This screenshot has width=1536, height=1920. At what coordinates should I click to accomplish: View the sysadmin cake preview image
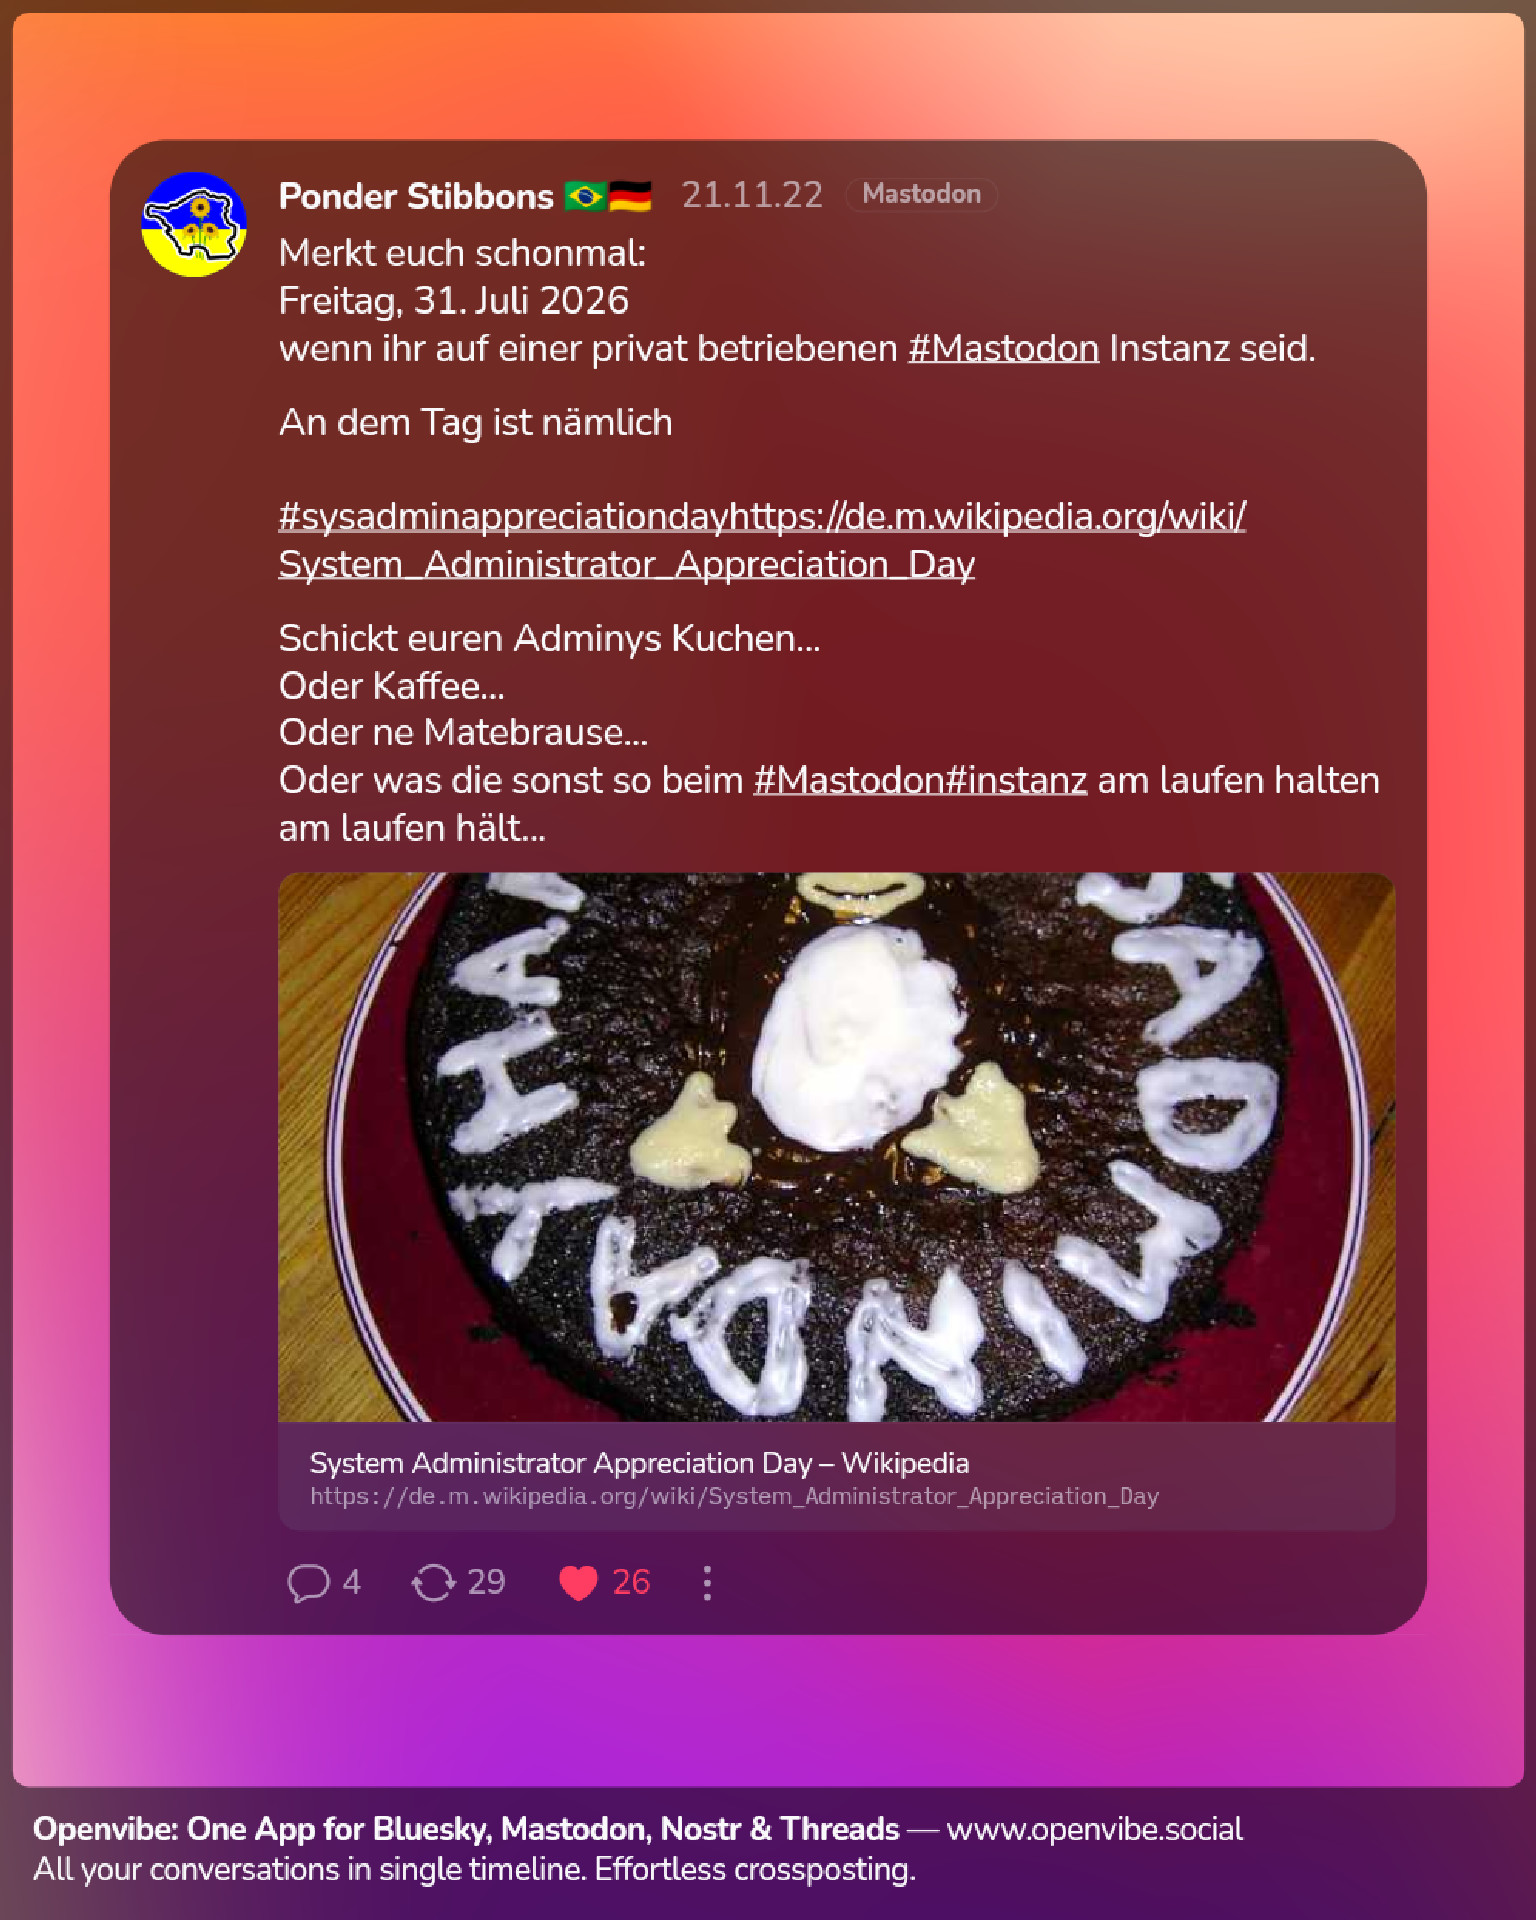point(836,1147)
